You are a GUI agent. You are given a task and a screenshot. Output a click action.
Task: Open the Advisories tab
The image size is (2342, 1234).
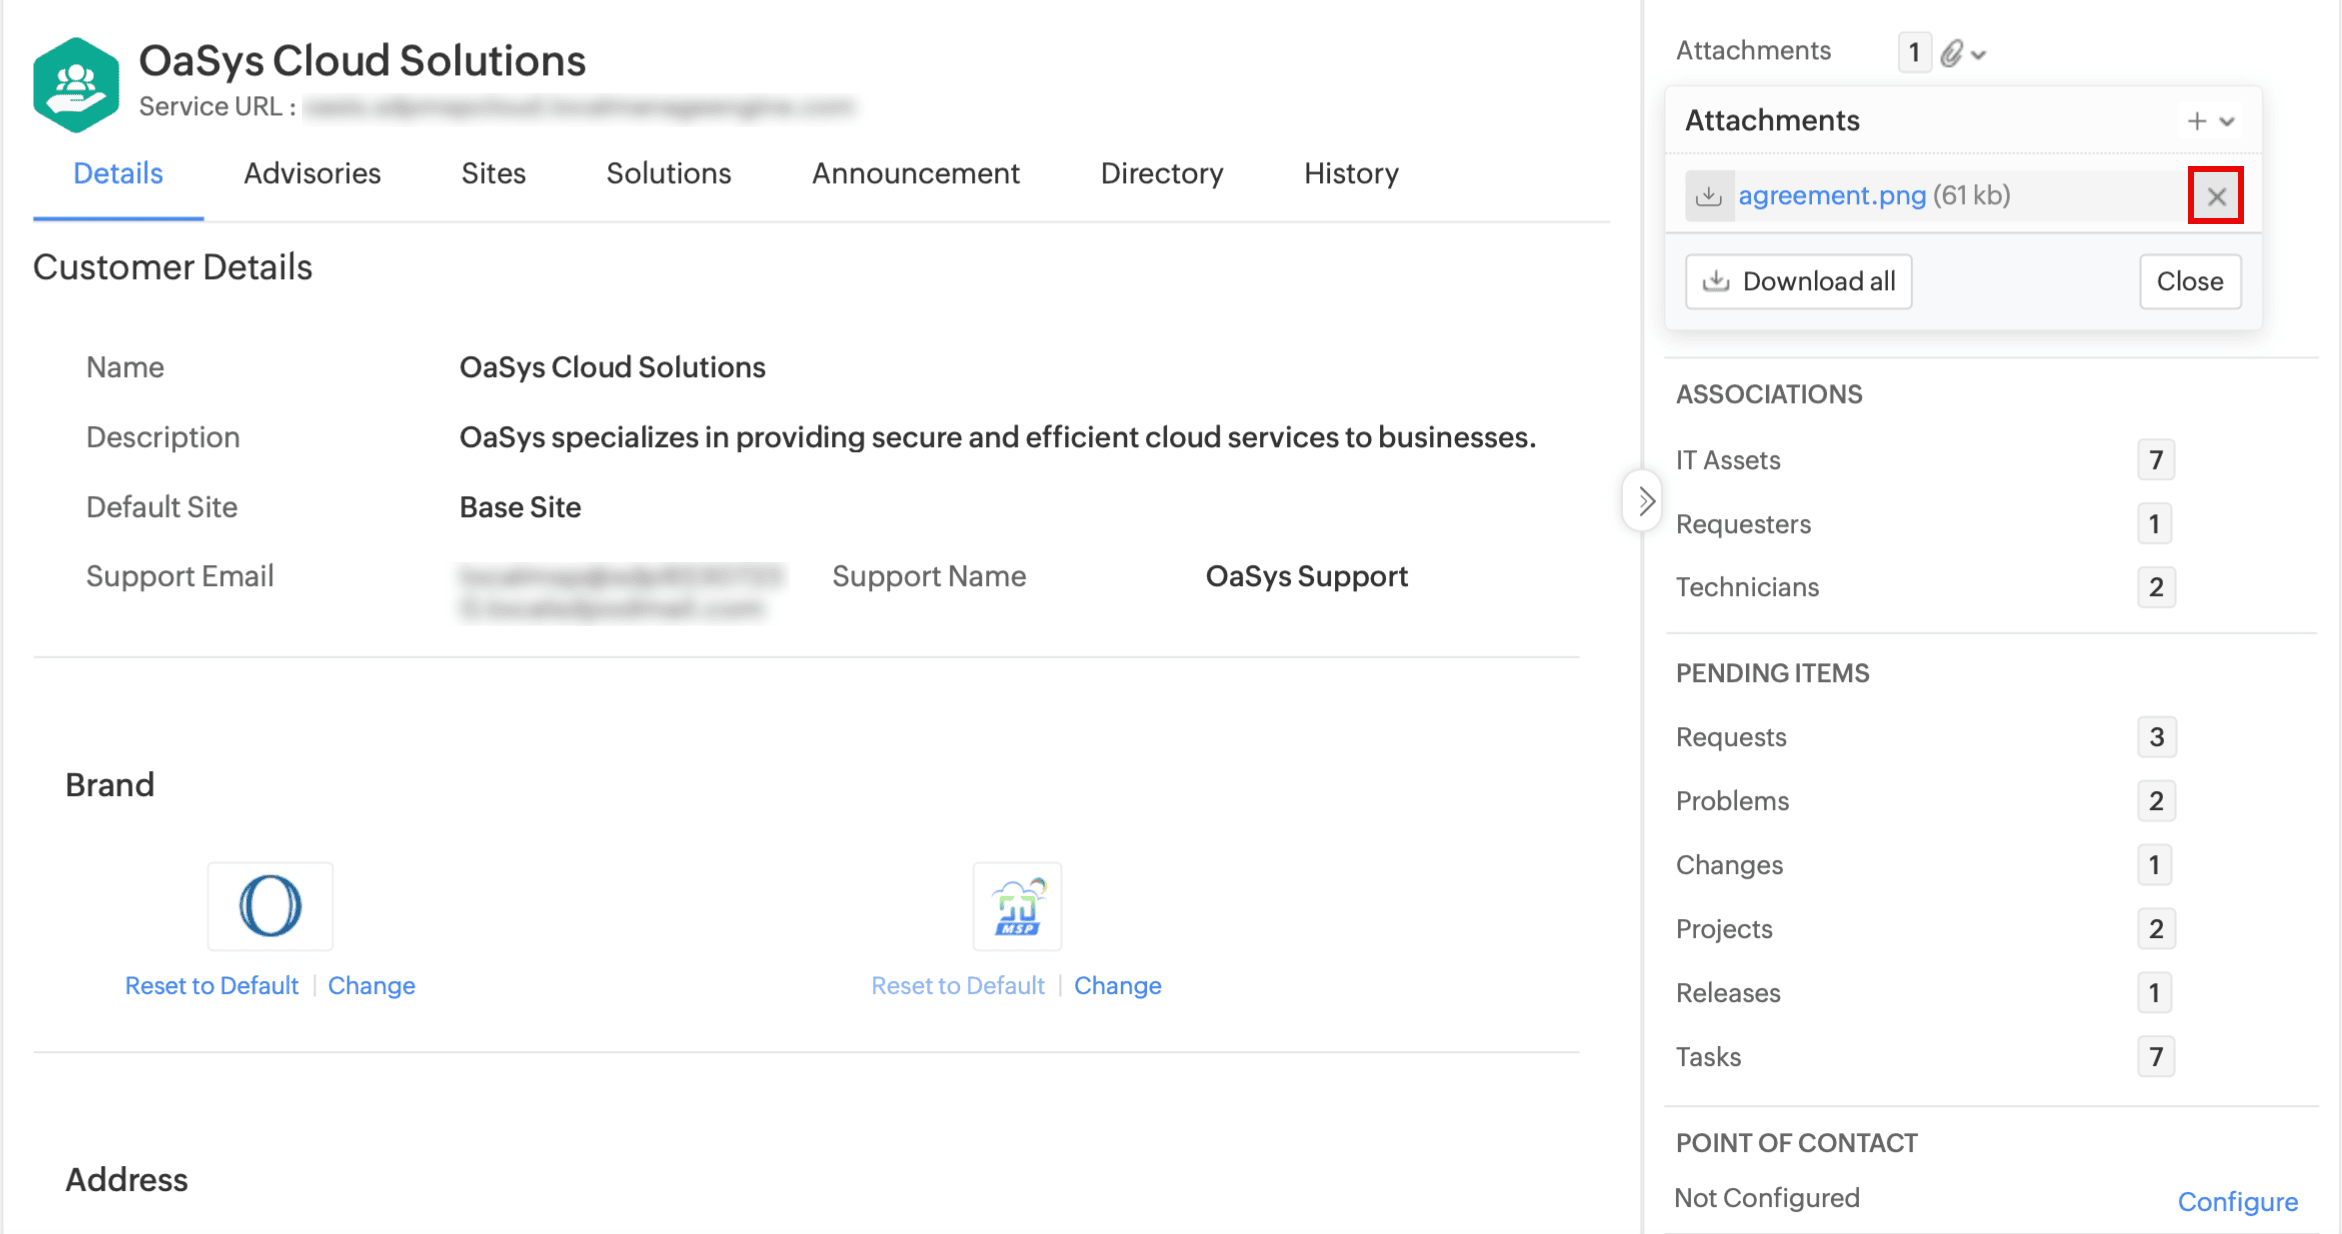pyautogui.click(x=312, y=174)
